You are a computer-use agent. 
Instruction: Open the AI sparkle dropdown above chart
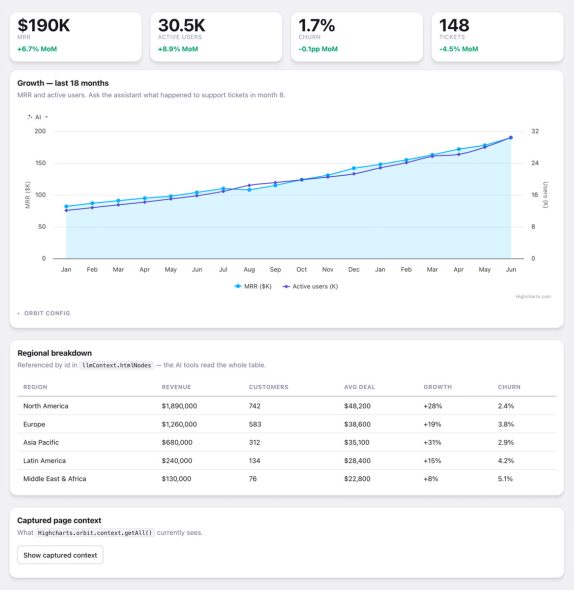(38, 117)
